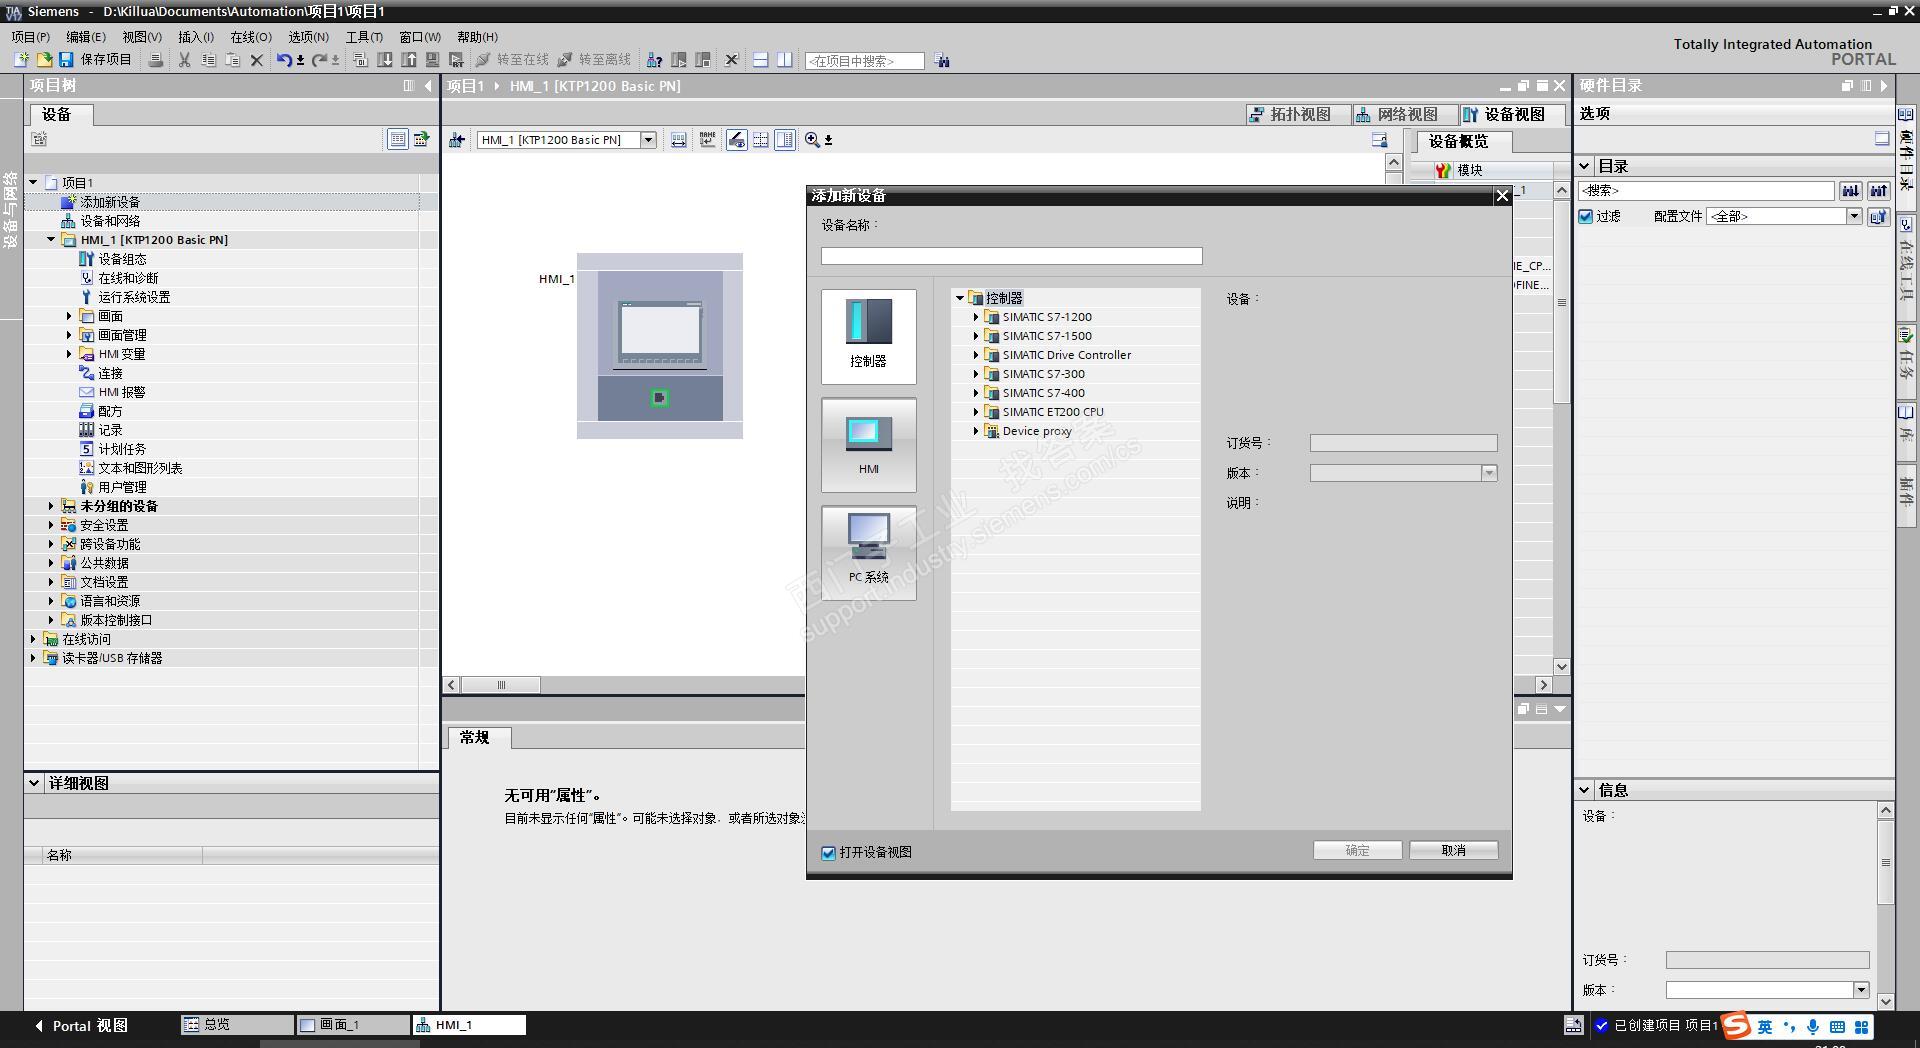The image size is (1920, 1048).
Task: Open the HMI_1 device selector dropdown
Action: coord(648,140)
